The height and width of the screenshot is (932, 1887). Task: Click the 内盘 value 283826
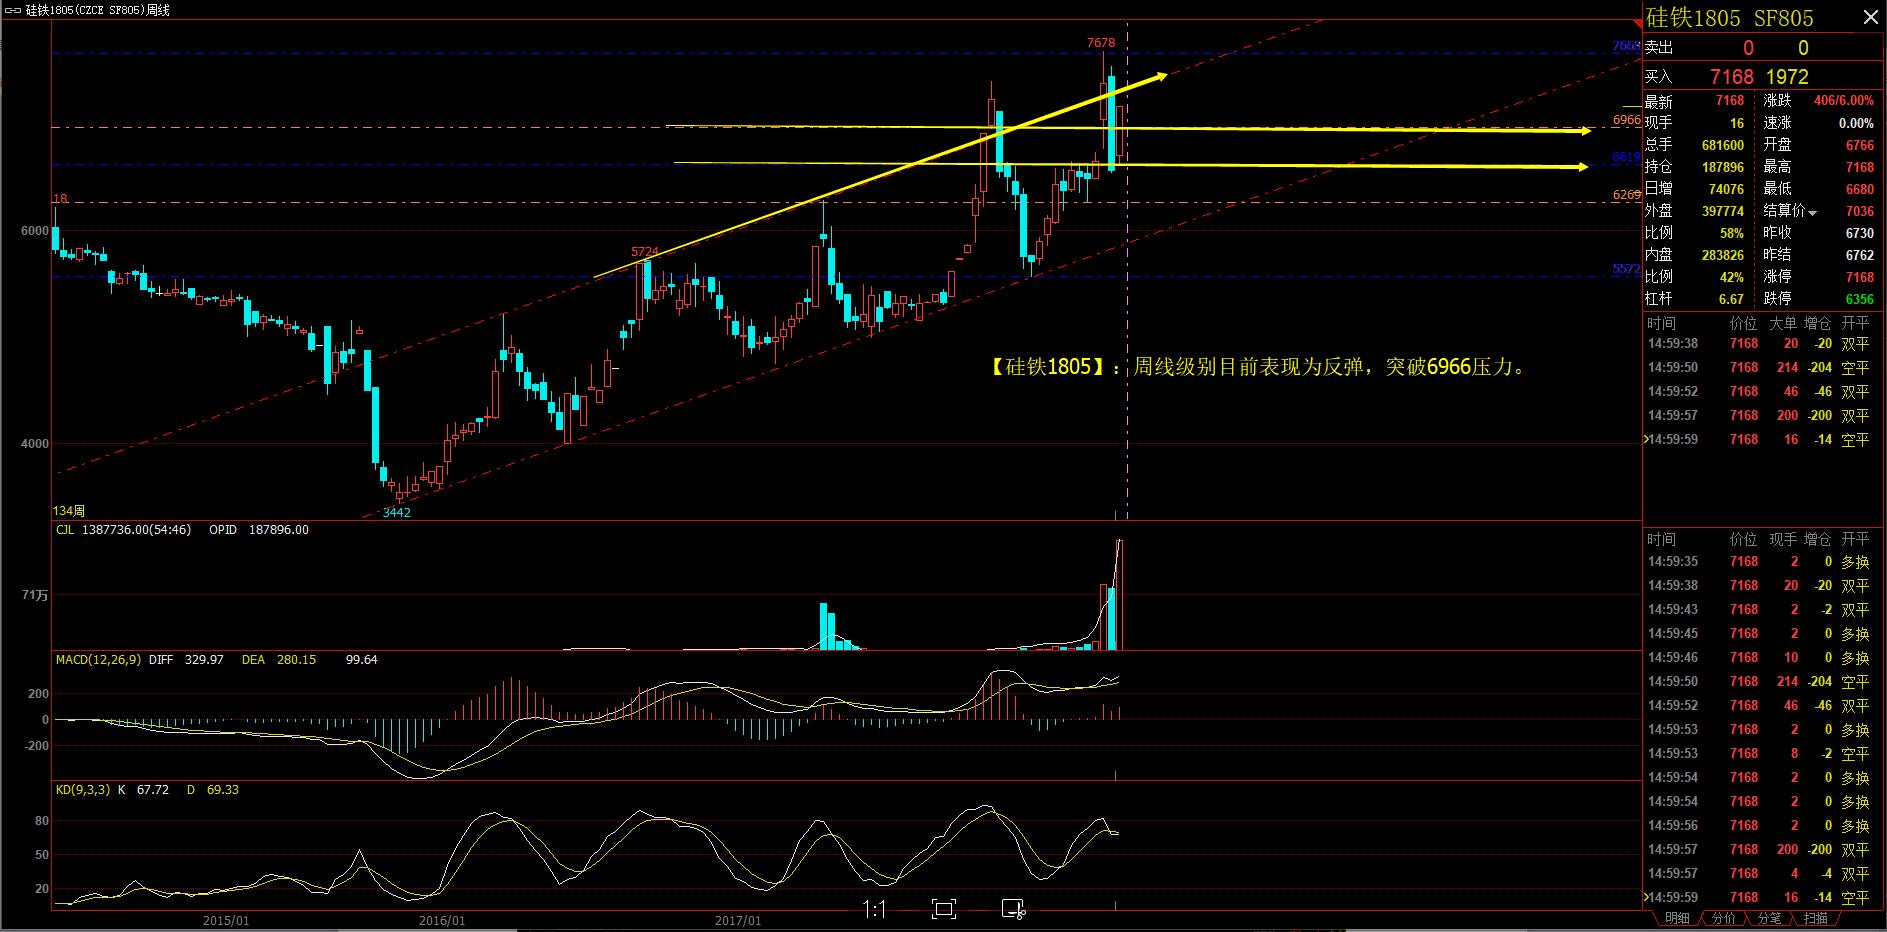[x=1723, y=255]
